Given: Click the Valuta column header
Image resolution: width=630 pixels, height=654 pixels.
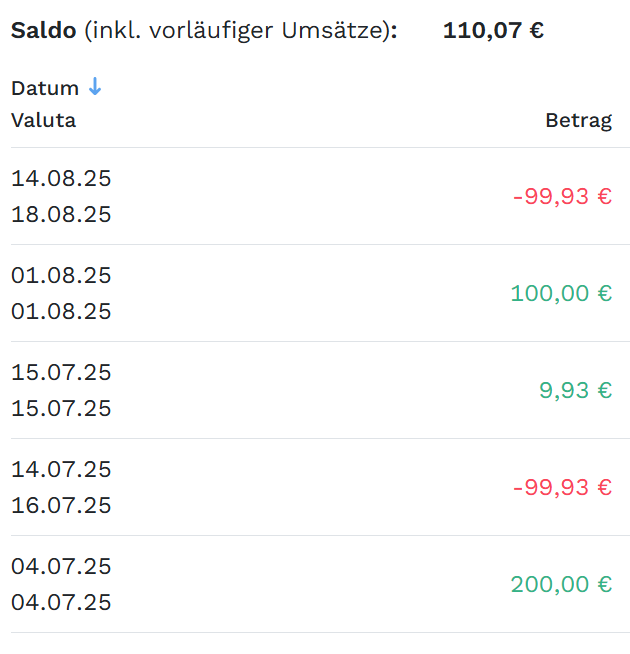Looking at the screenshot, I should [43, 121].
